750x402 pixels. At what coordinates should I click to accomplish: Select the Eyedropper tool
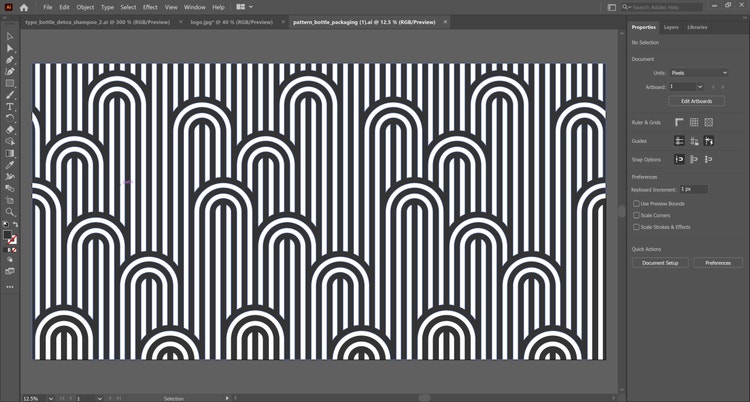point(10,165)
